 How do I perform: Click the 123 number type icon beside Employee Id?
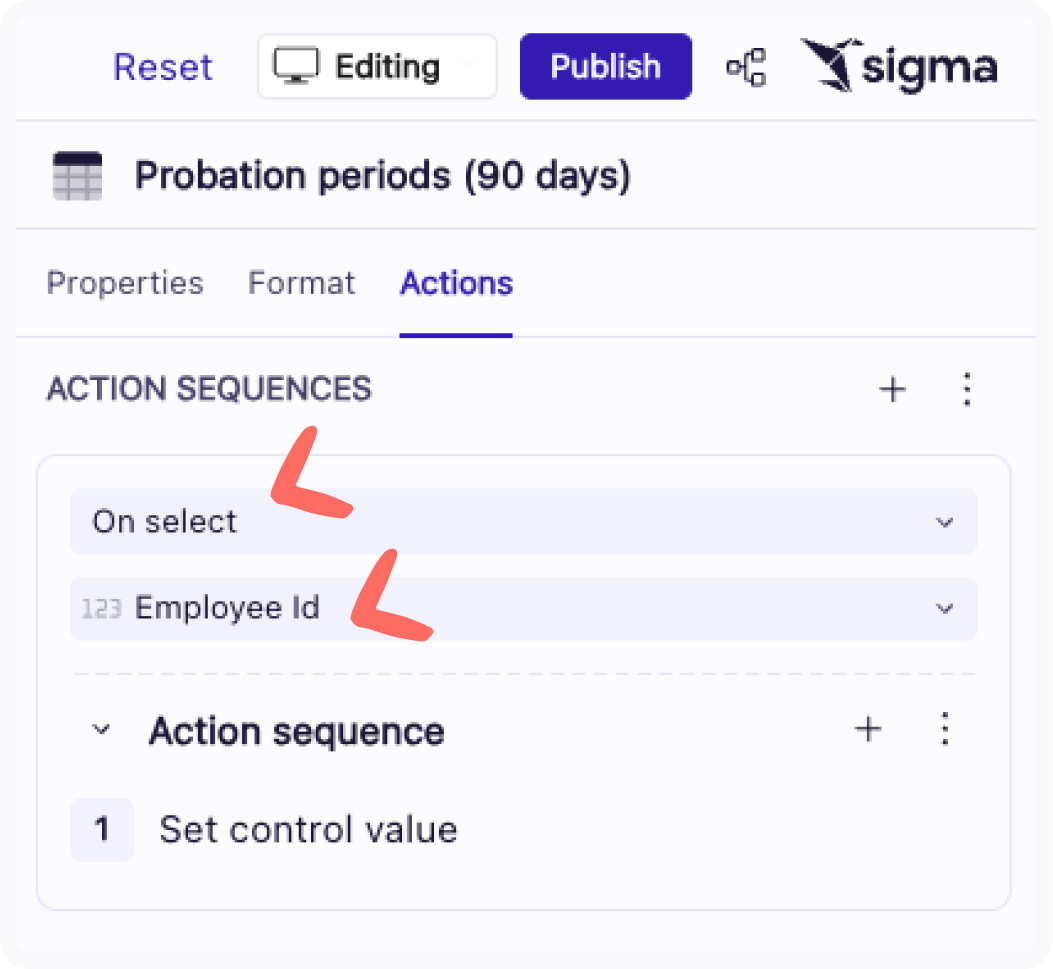tap(102, 608)
